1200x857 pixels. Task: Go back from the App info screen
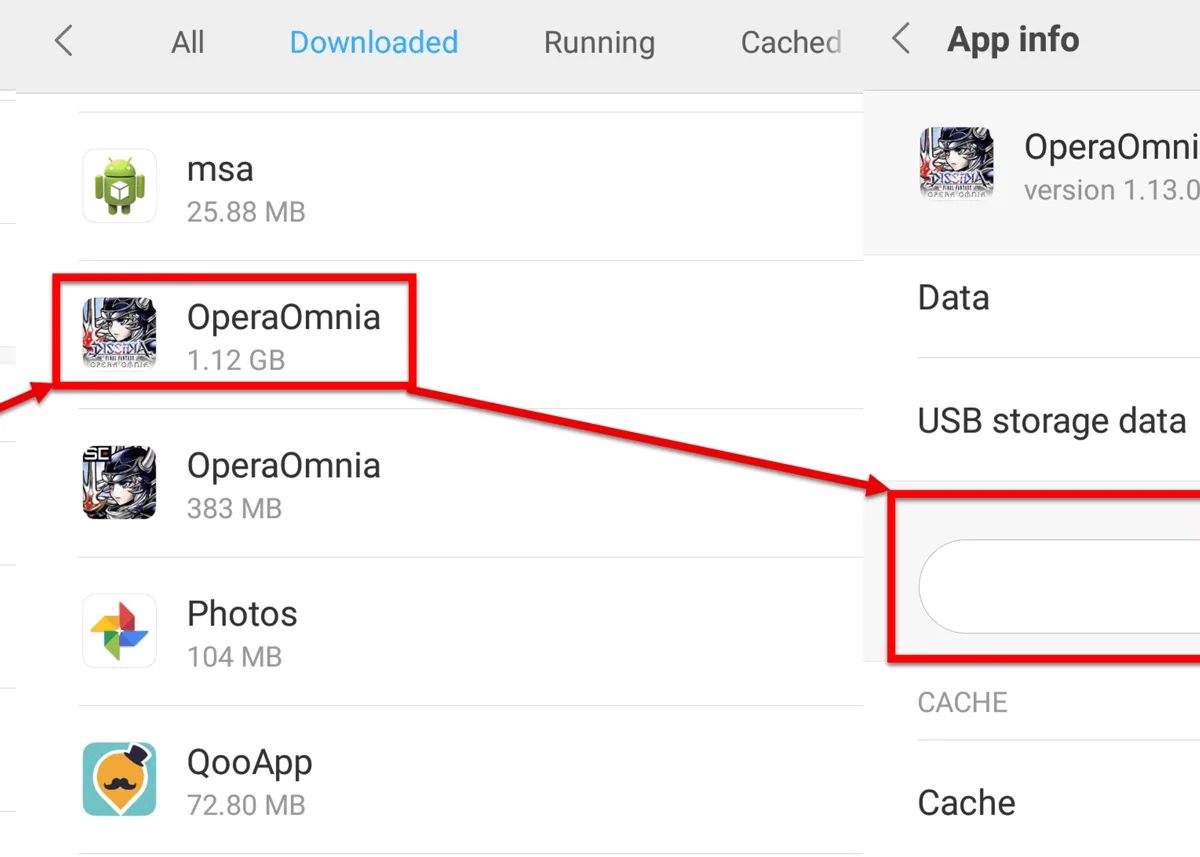tap(901, 40)
